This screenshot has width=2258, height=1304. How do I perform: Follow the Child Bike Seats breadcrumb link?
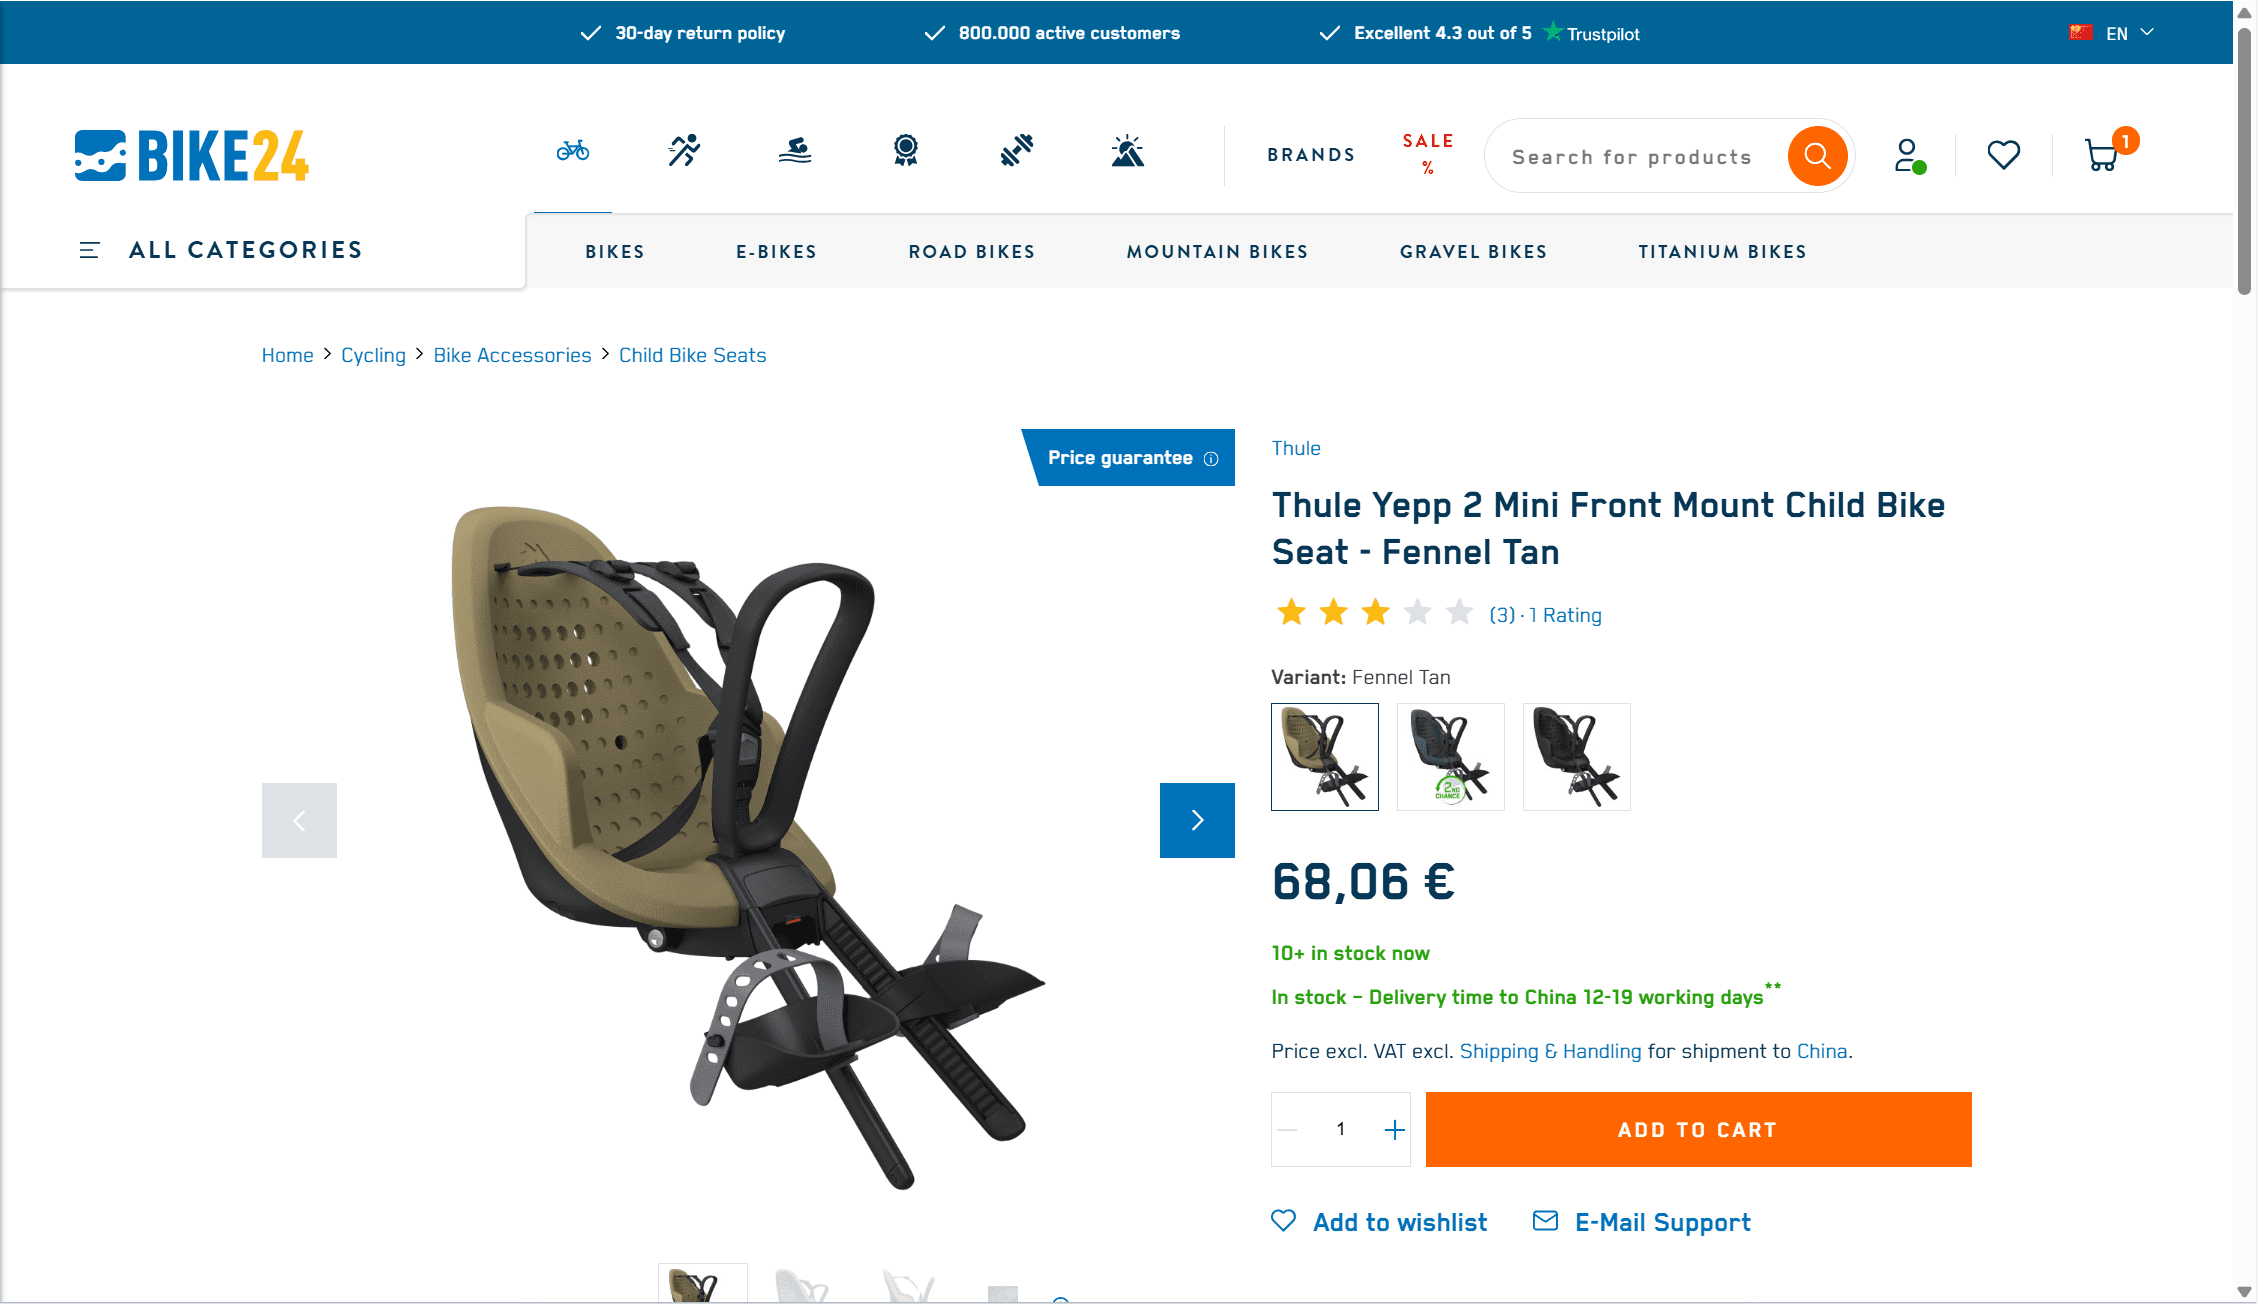pyautogui.click(x=692, y=355)
